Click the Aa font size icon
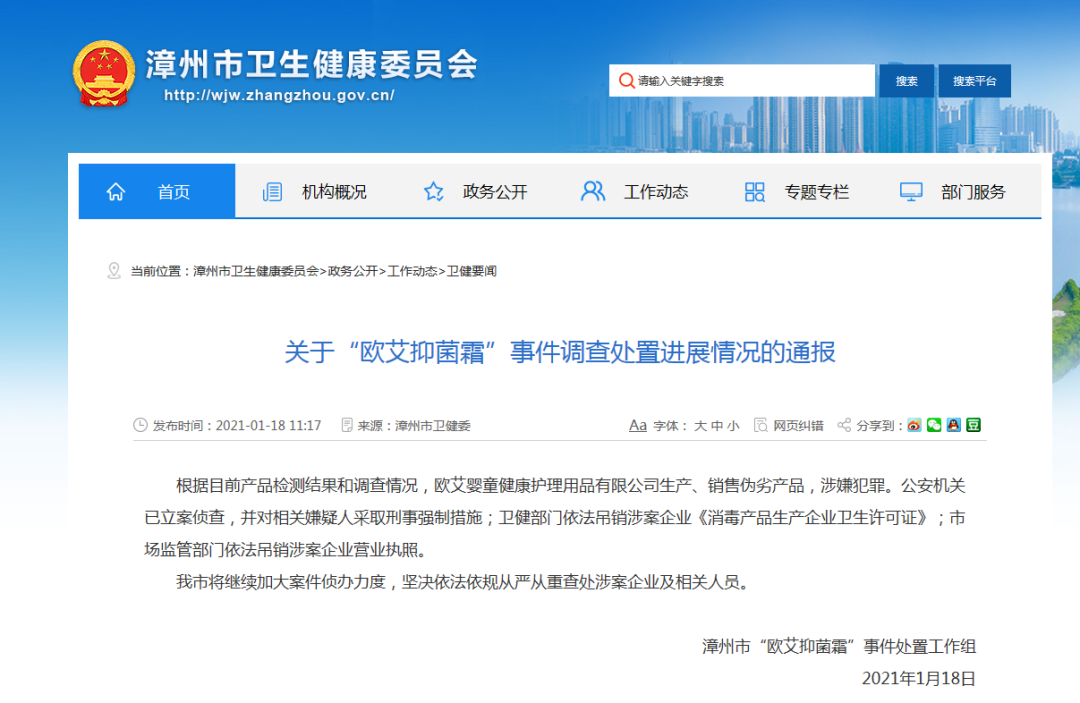 [638, 425]
